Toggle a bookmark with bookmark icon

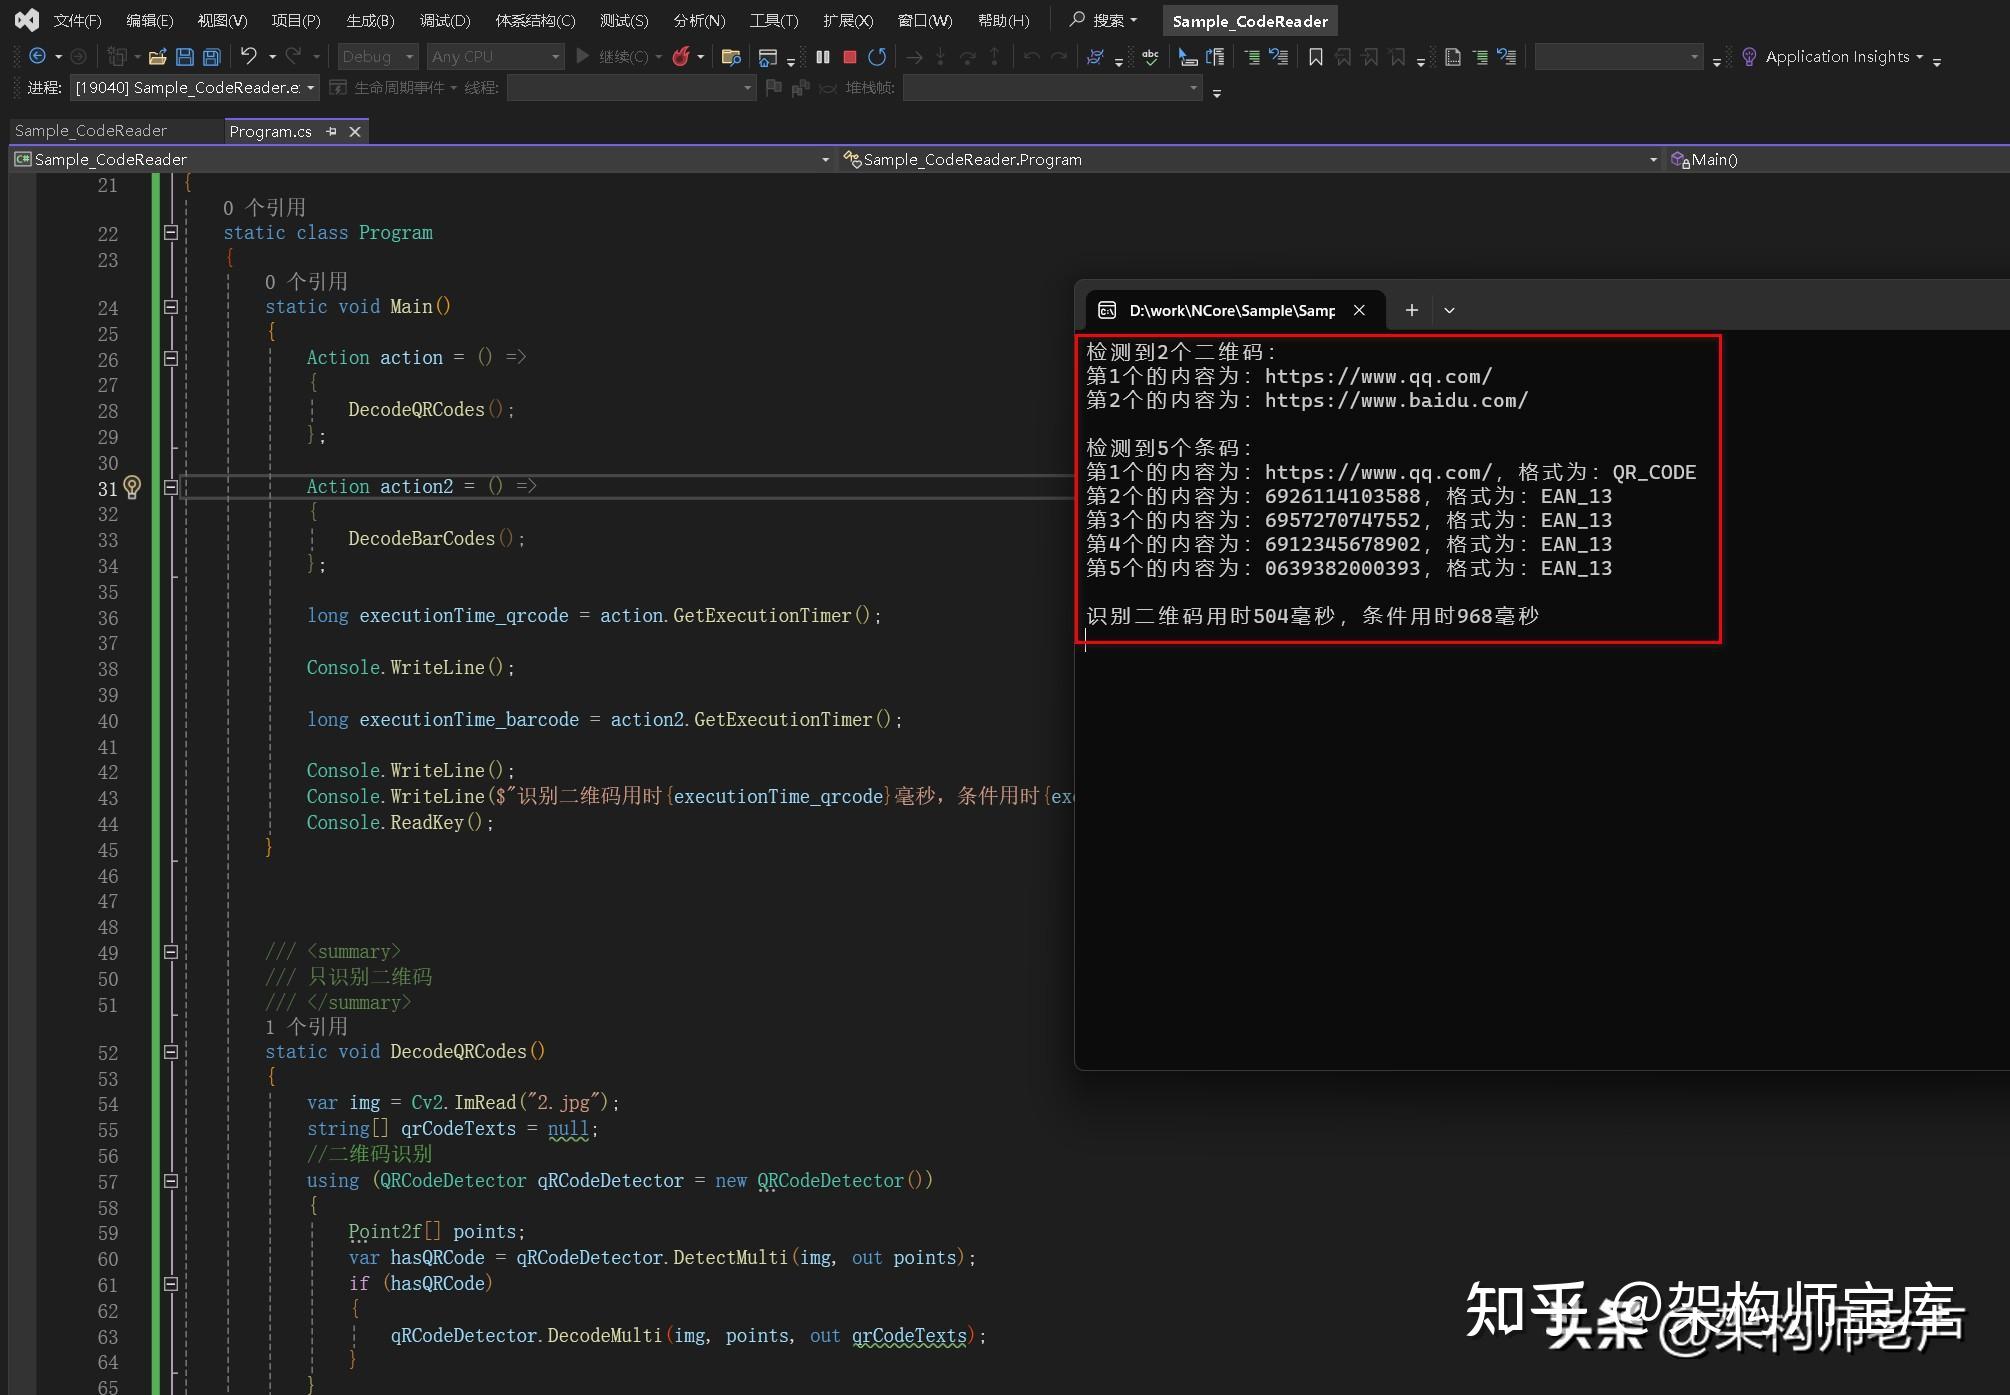click(x=1315, y=57)
